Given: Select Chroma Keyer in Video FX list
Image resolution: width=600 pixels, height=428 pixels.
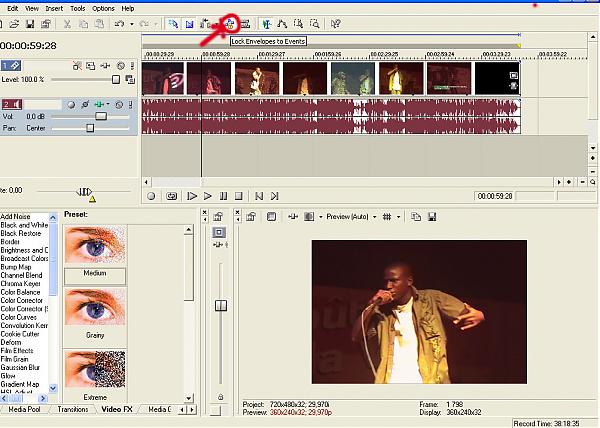Looking at the screenshot, I should (x=21, y=283).
